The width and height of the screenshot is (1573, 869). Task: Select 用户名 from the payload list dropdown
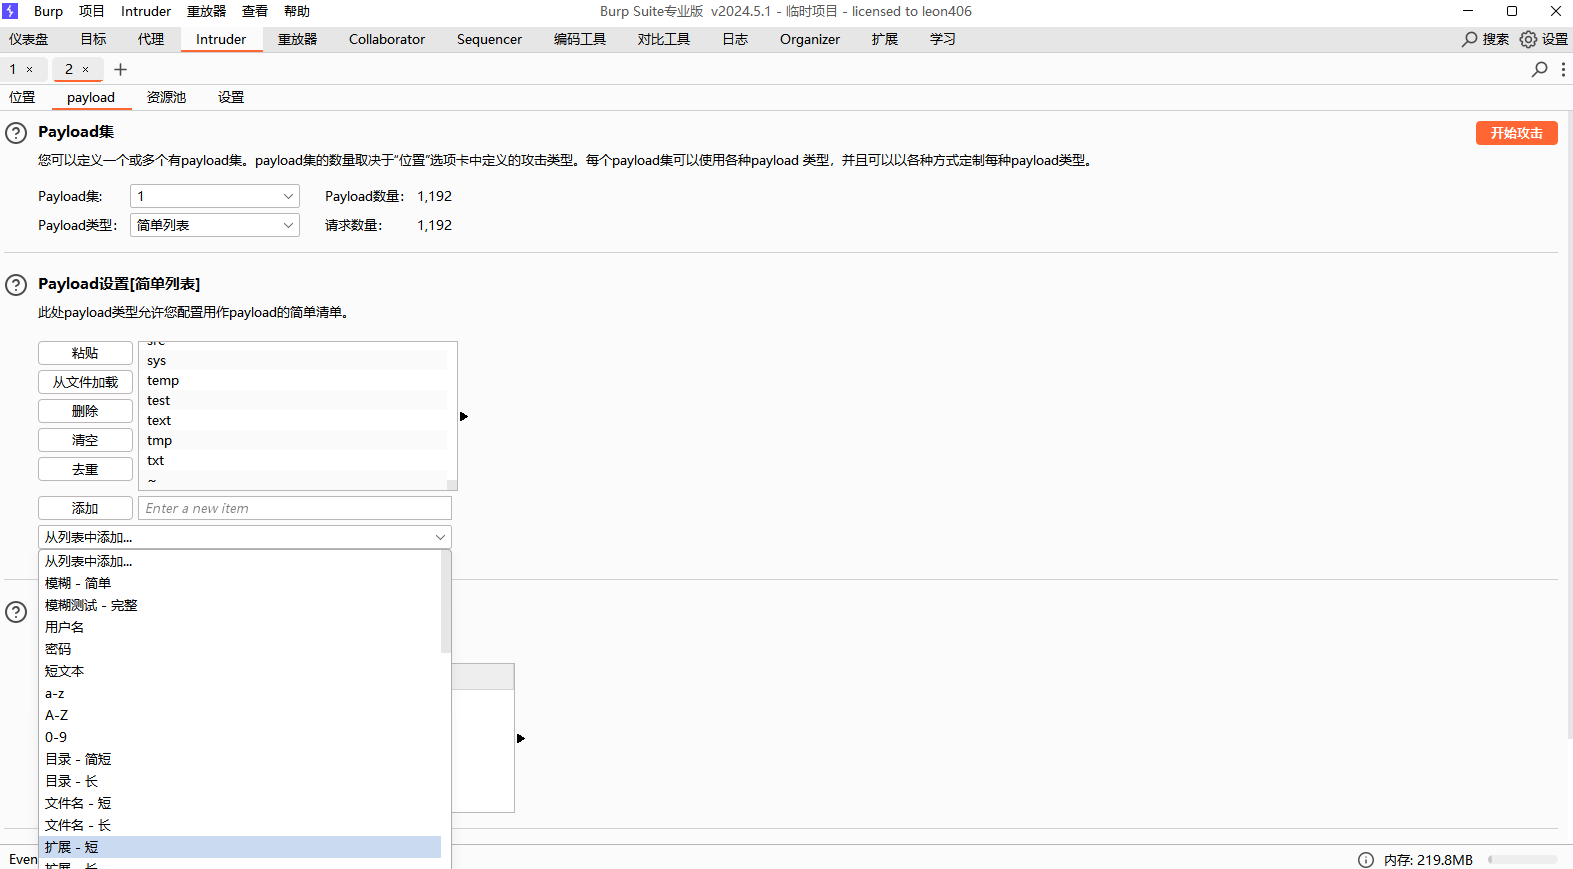(x=65, y=627)
